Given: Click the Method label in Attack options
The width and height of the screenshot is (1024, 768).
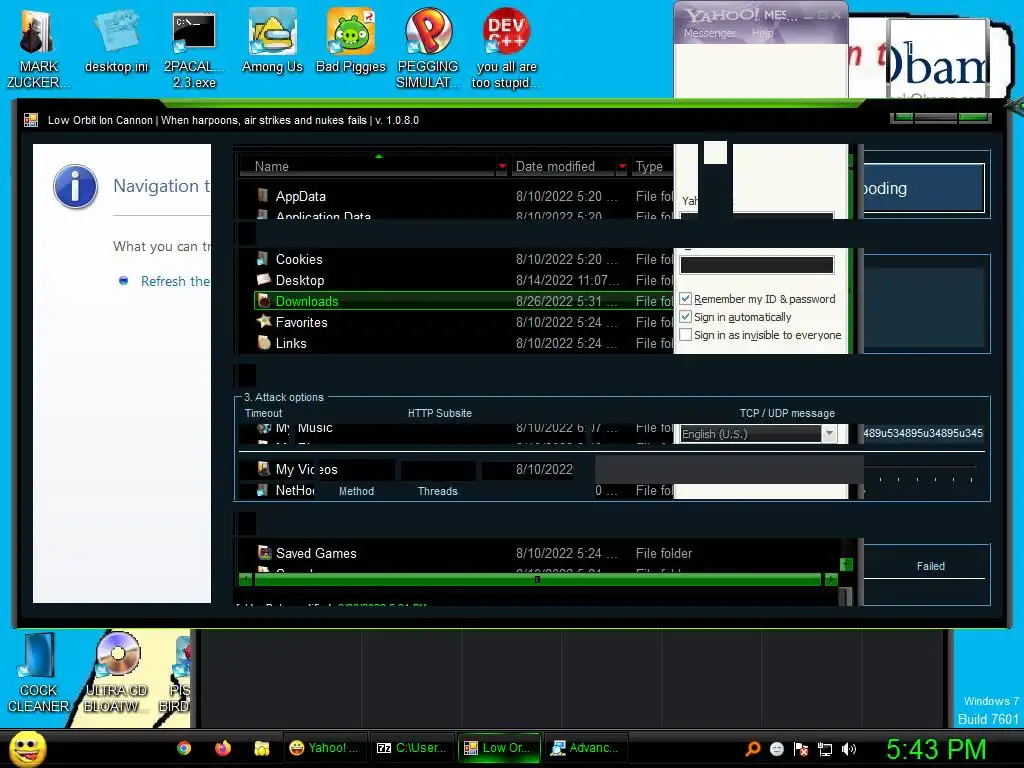Looking at the screenshot, I should click(x=356, y=491).
